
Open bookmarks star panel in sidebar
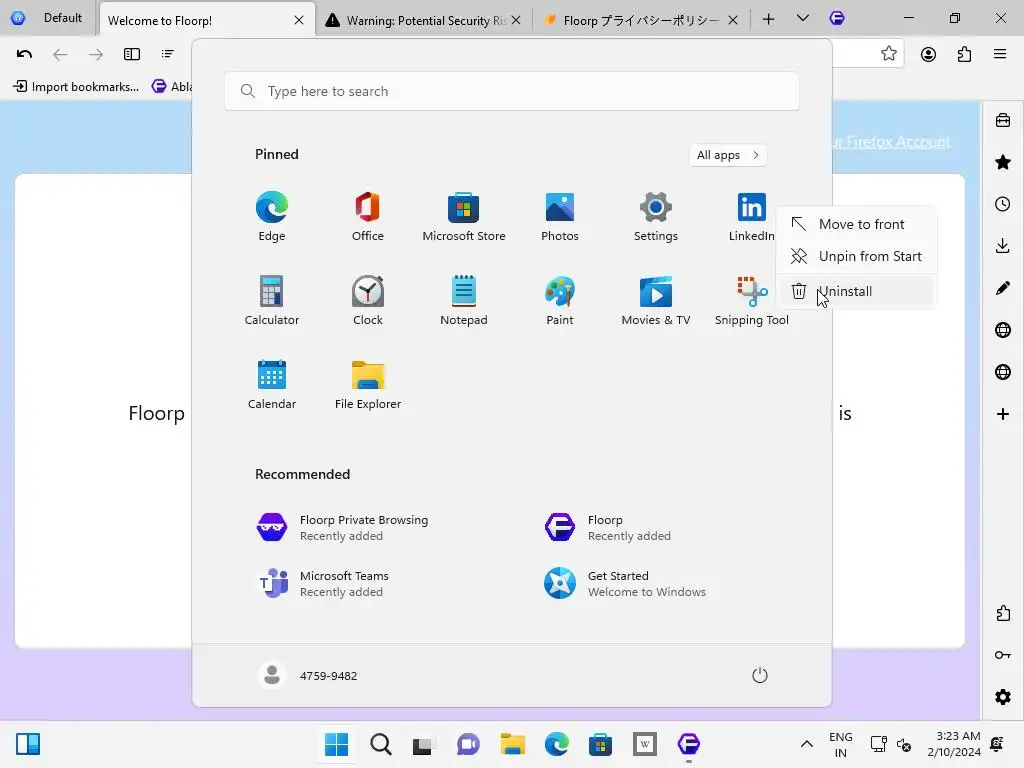(x=1003, y=163)
